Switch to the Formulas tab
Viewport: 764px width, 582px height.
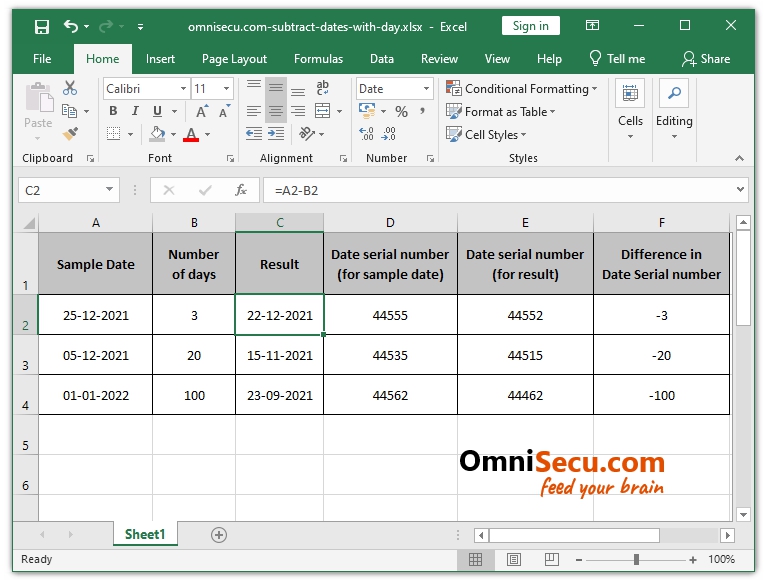[x=318, y=59]
